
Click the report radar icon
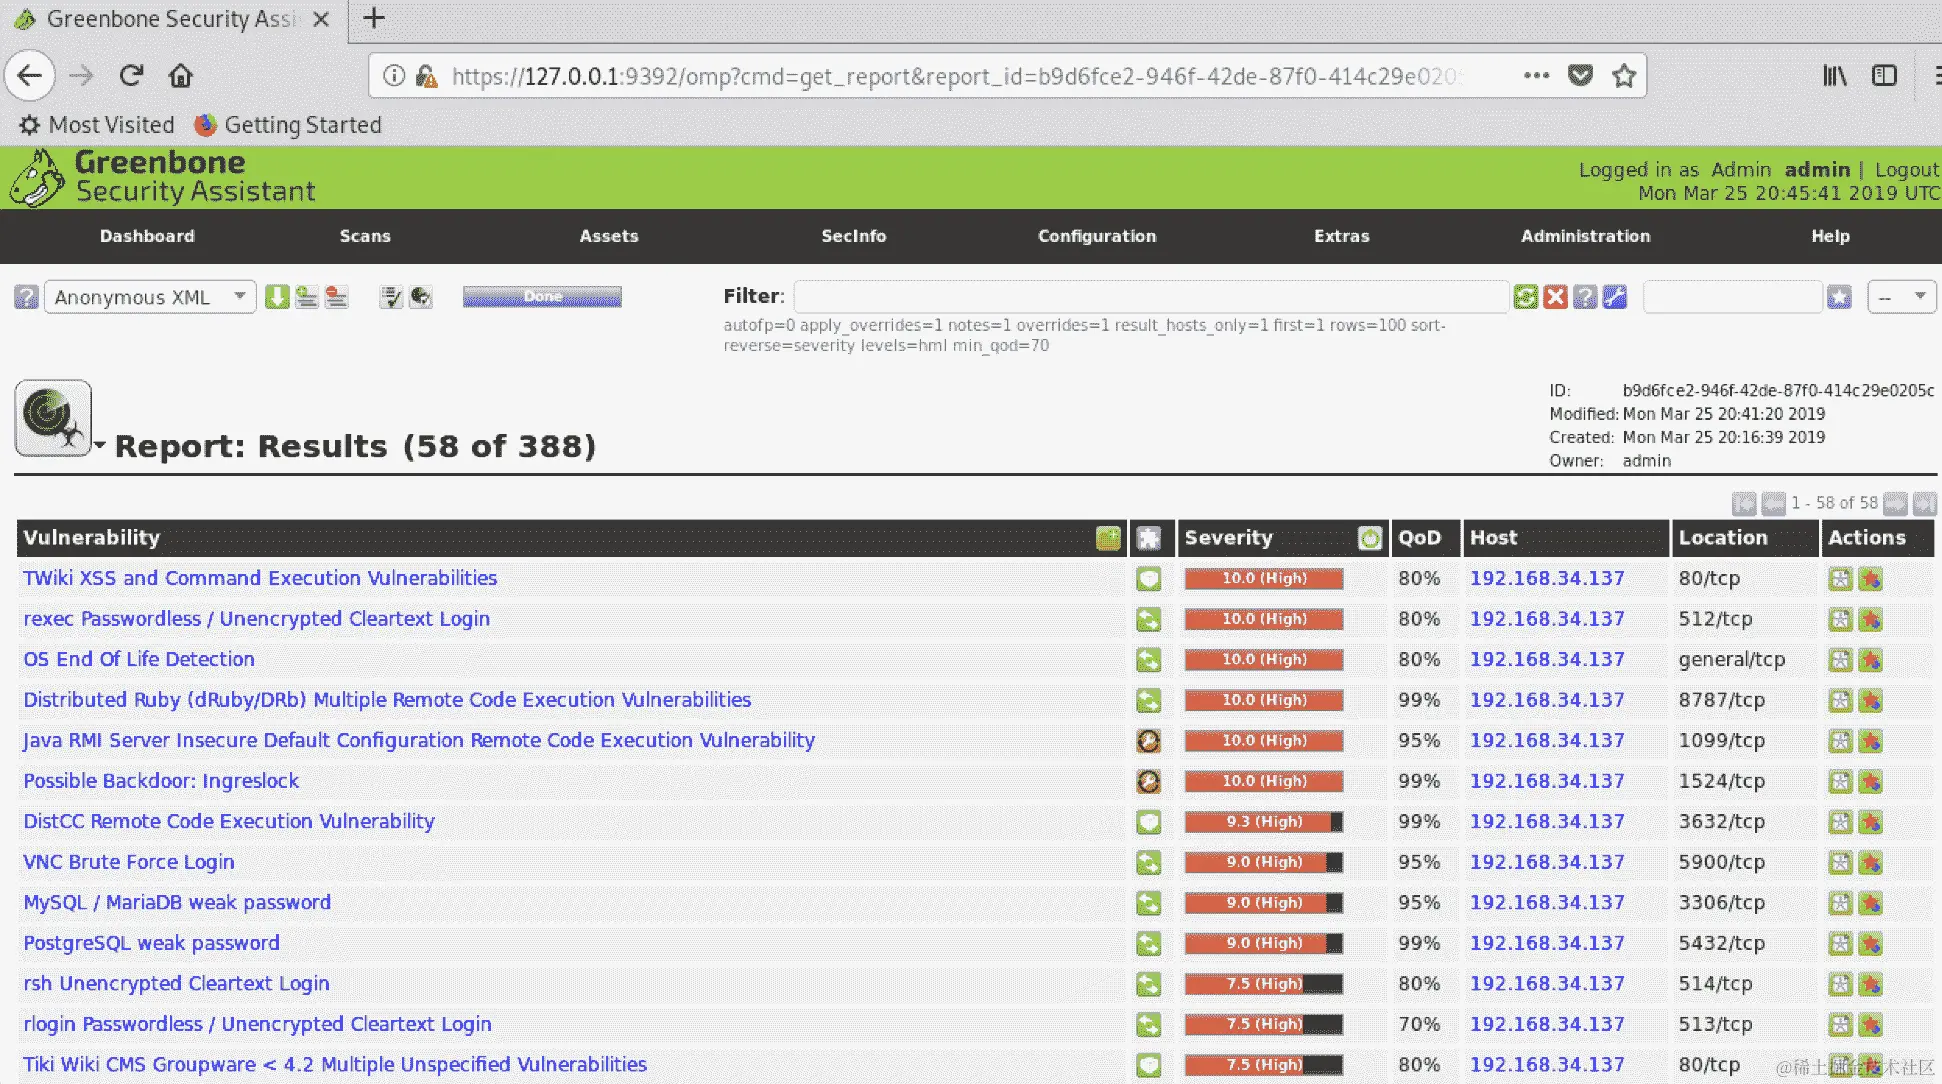(53, 418)
